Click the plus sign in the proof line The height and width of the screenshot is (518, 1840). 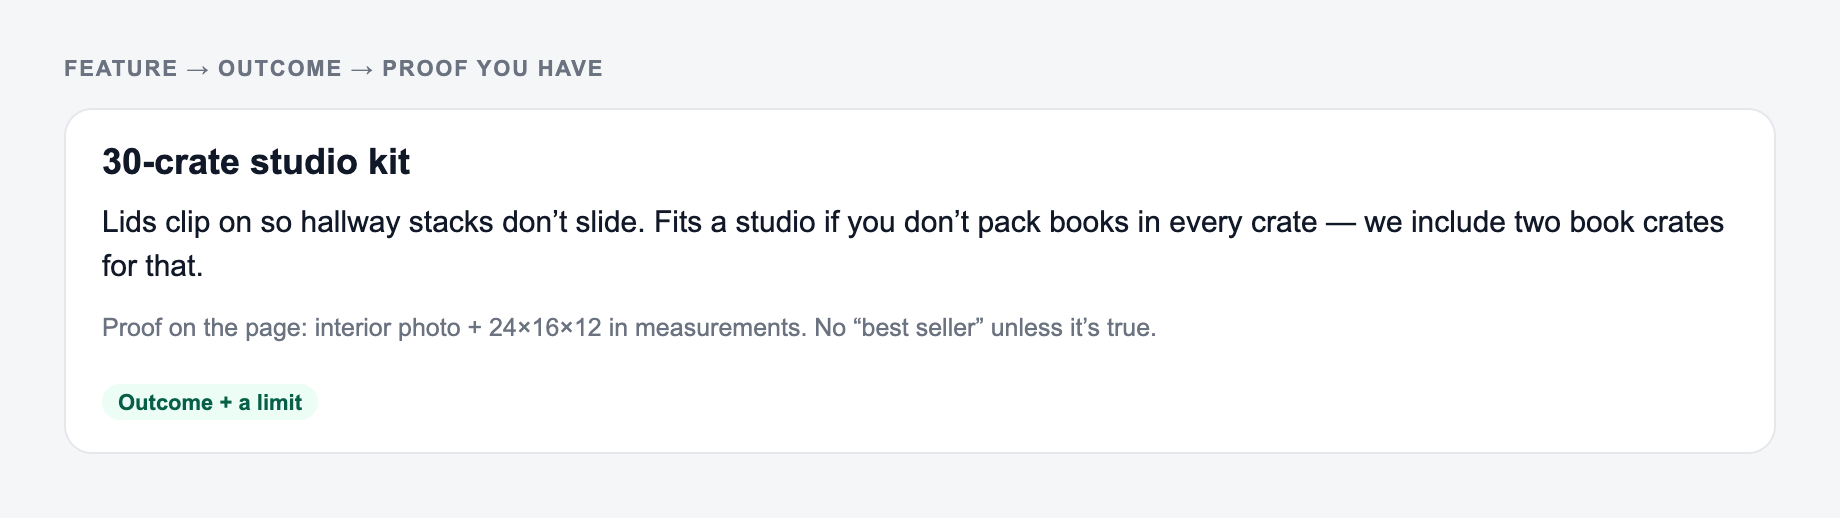tap(475, 328)
